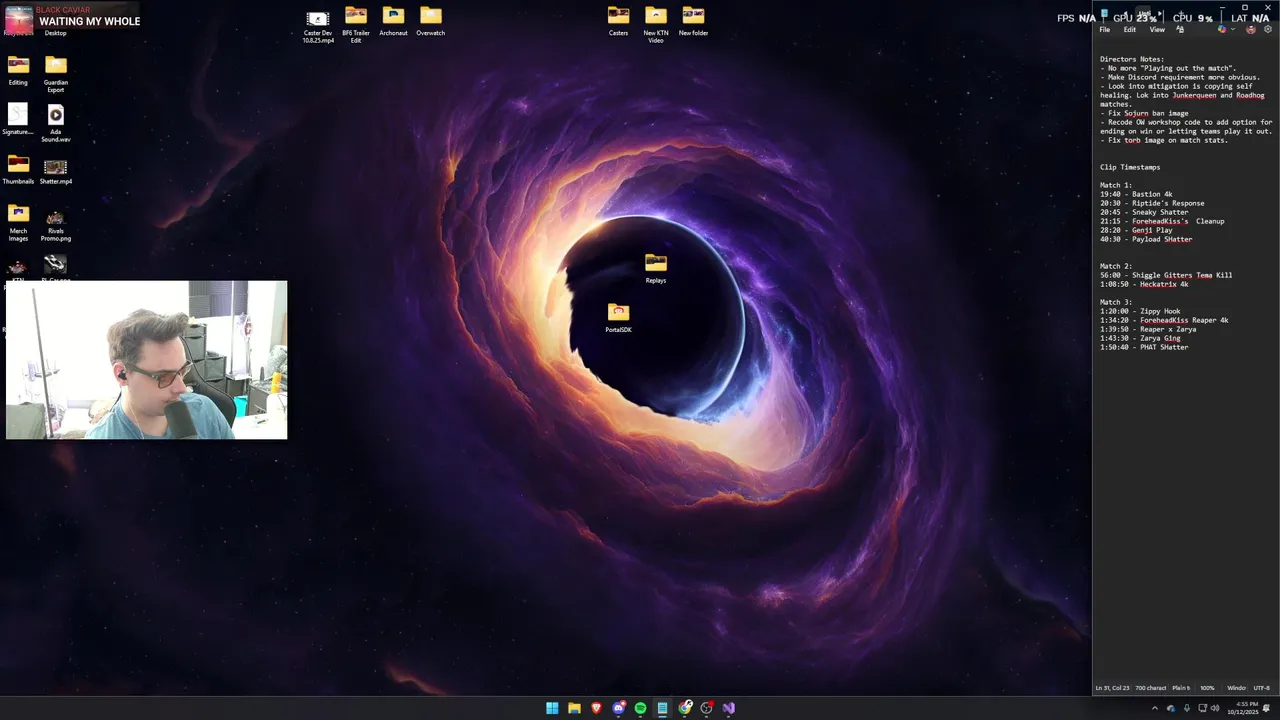Click Notepad text formatting icon
Screen dimensions: 1280x720
point(1180,29)
